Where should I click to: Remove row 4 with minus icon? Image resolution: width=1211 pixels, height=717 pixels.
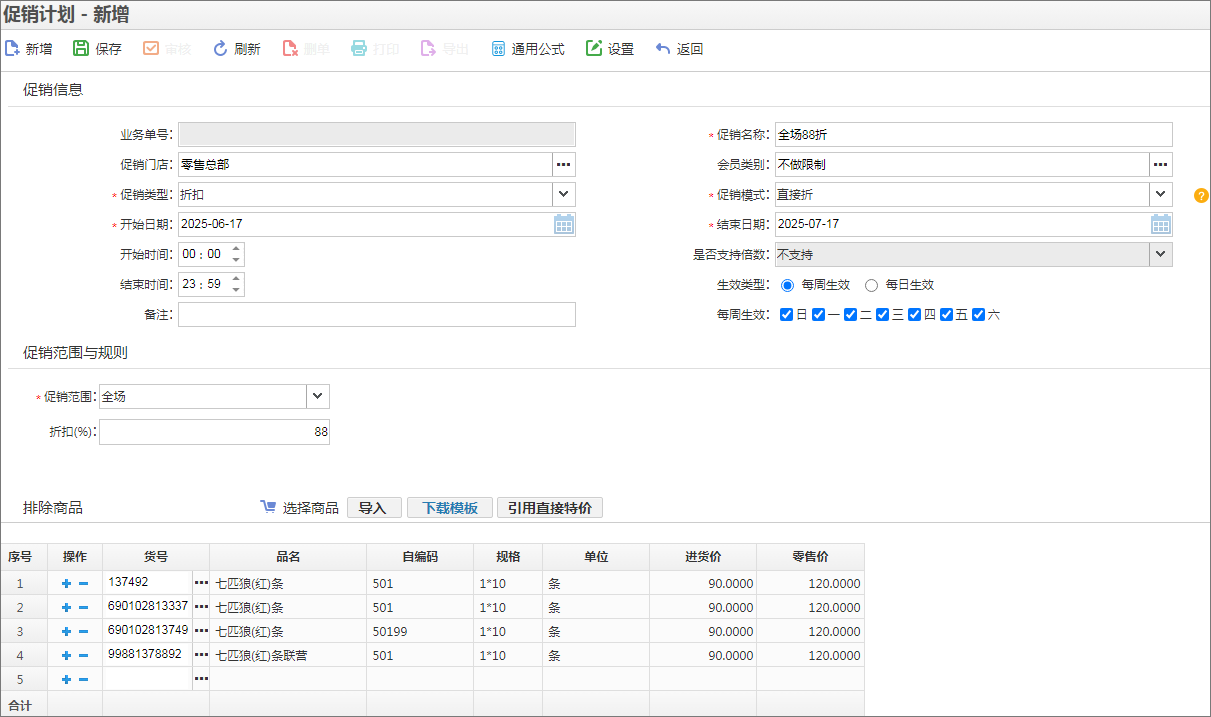pos(84,655)
